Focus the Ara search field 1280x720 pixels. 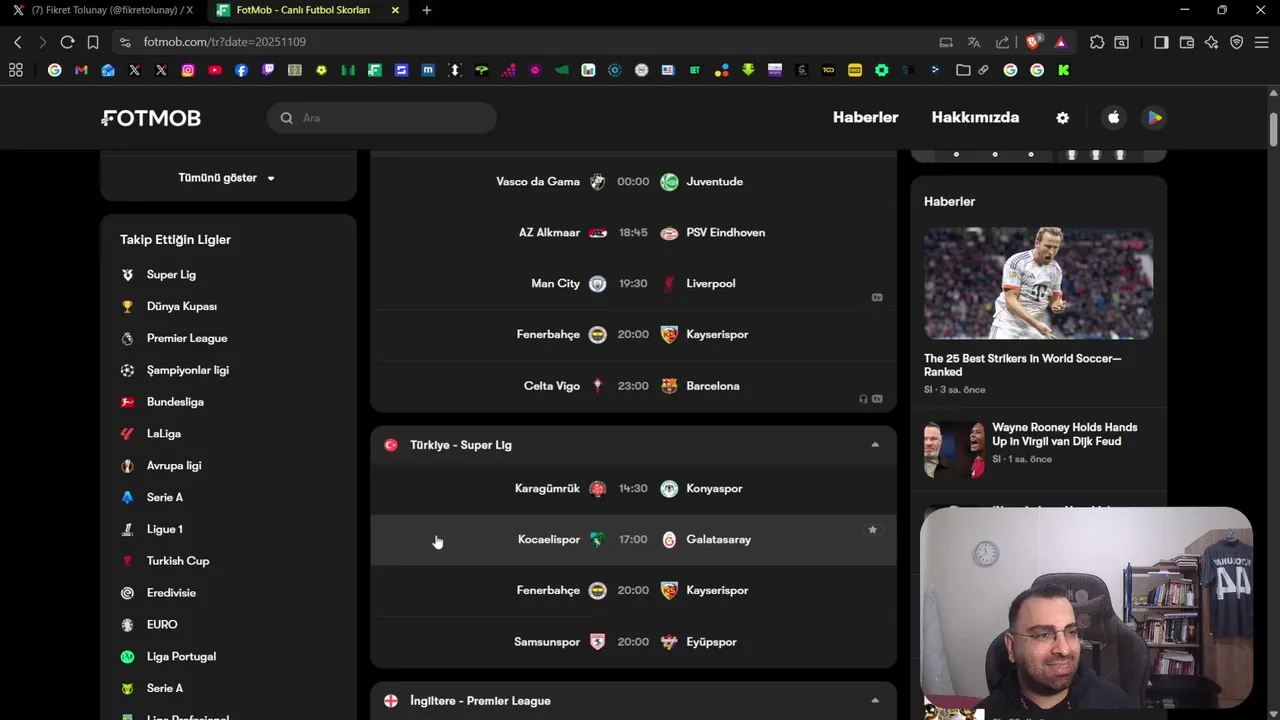(x=381, y=118)
